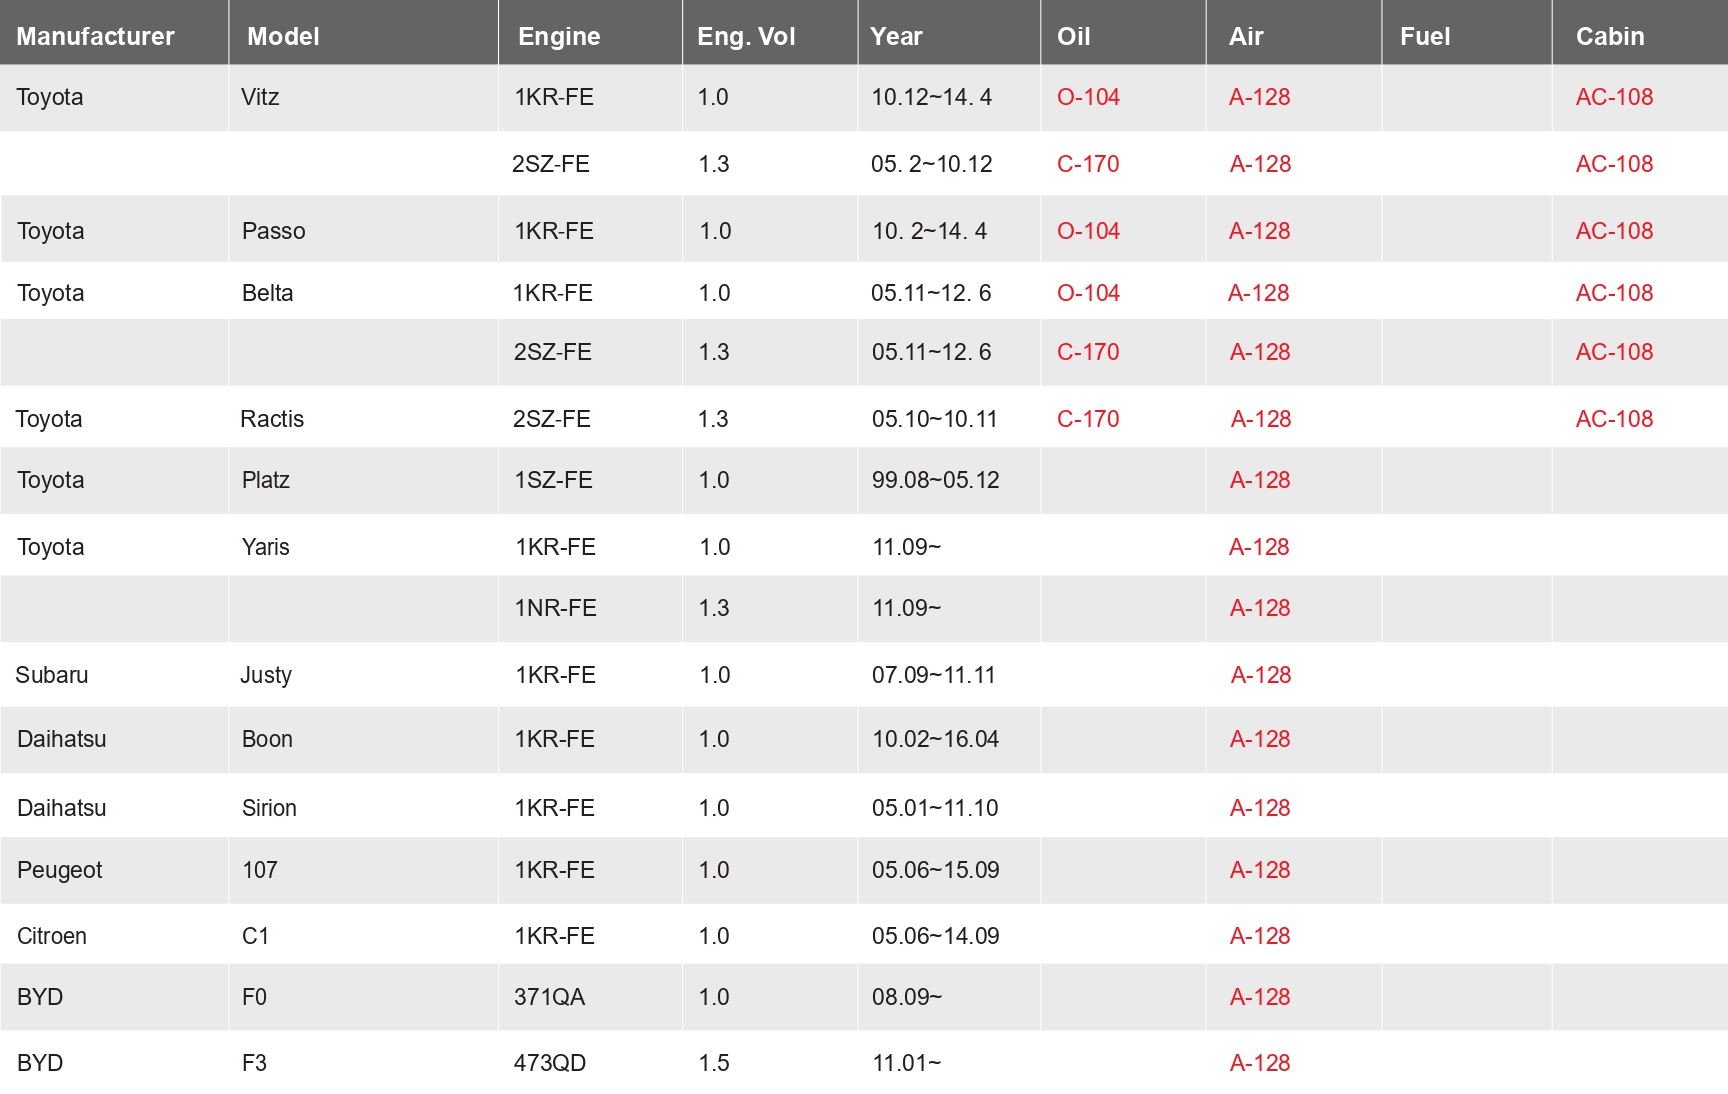Click the Eng. Vol column header
Screen dimensions: 1728x1094
746,37
